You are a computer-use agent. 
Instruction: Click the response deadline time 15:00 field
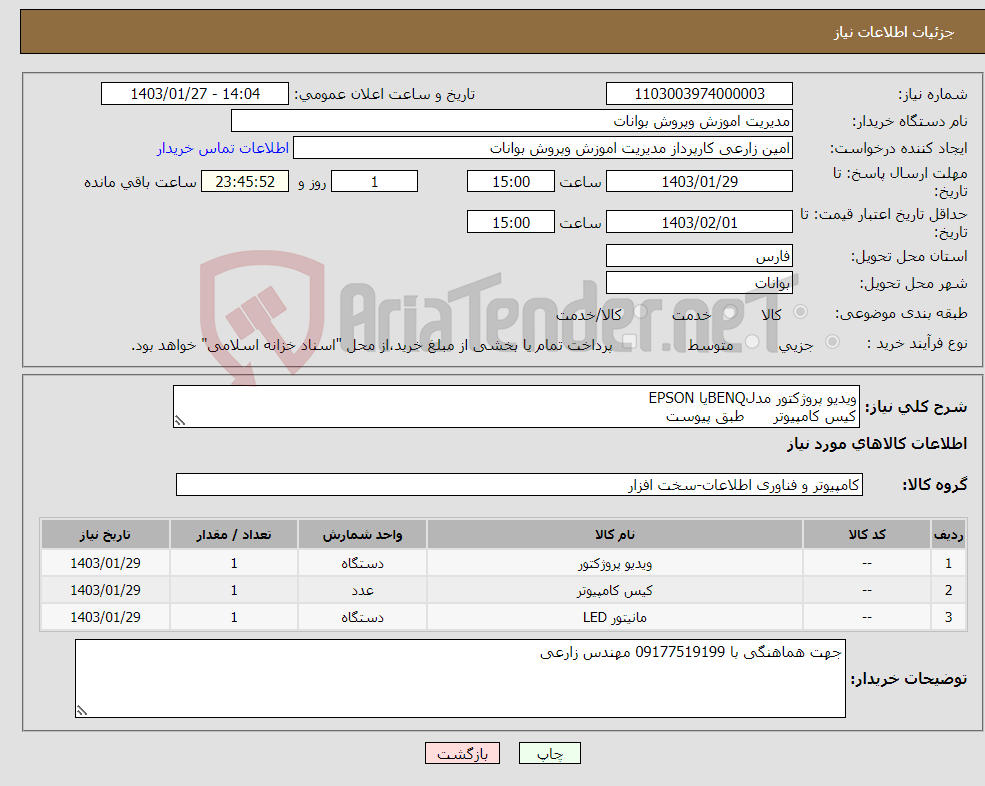[511, 182]
